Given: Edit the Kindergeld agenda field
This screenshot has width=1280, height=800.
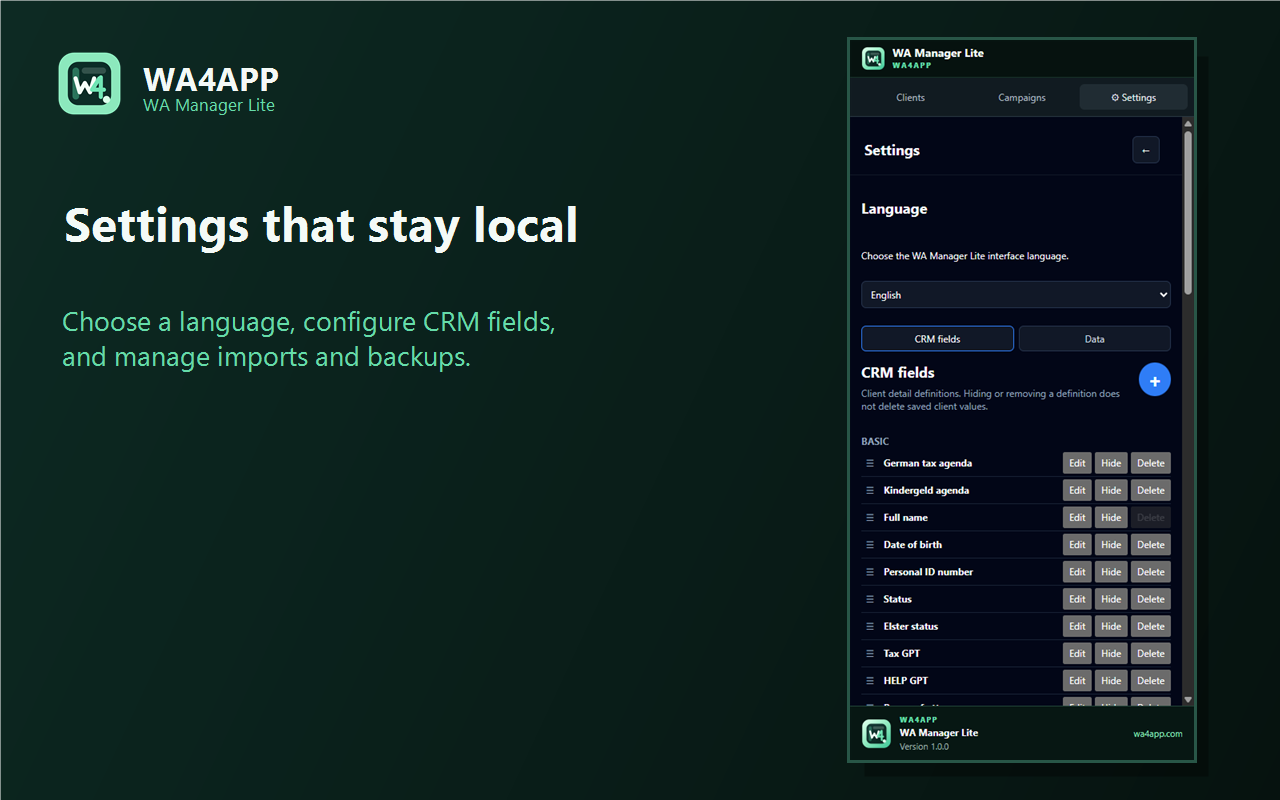Looking at the screenshot, I should click(x=1077, y=490).
